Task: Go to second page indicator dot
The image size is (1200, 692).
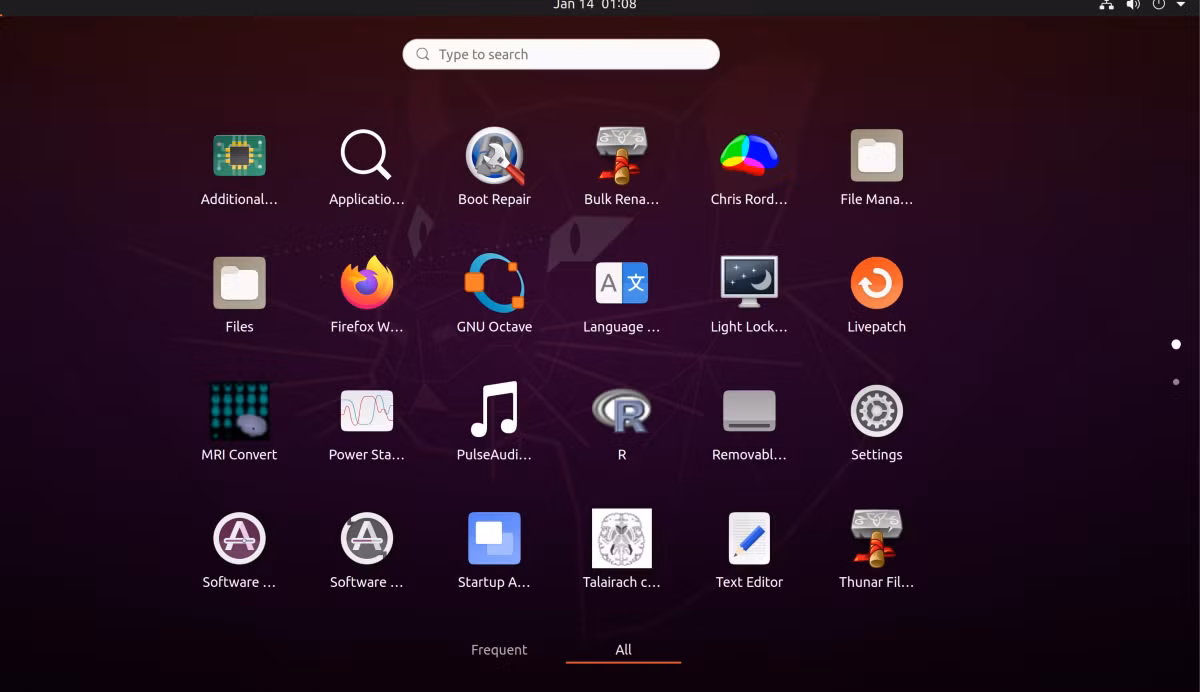Action: pyautogui.click(x=1176, y=382)
